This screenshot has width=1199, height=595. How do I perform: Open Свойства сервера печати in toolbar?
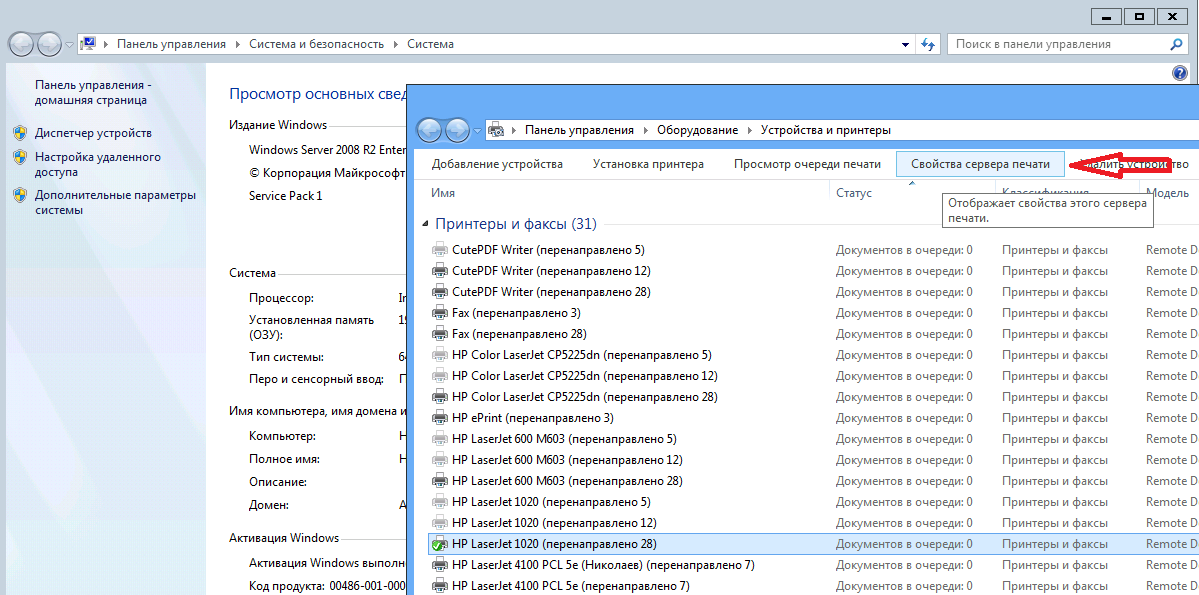coord(979,164)
